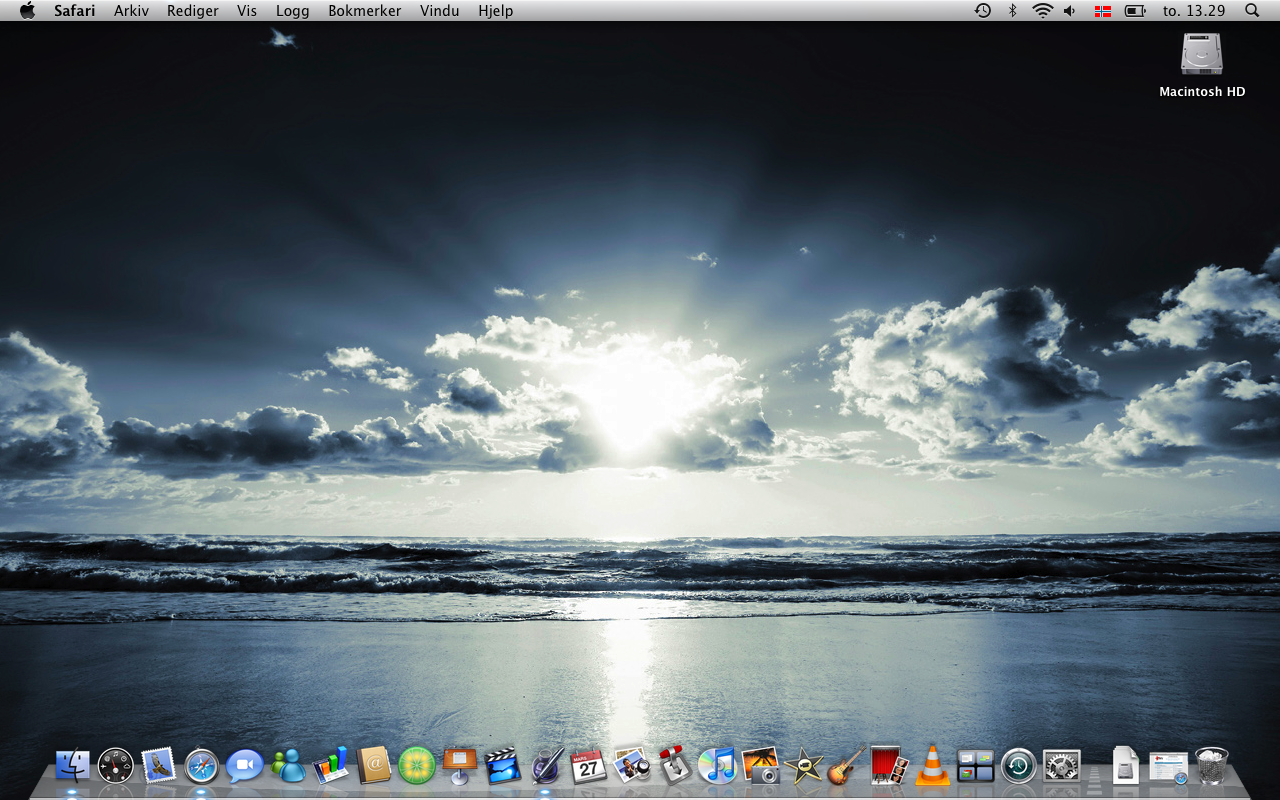
Task: Click the Bluetooth status icon
Action: 1012,10
